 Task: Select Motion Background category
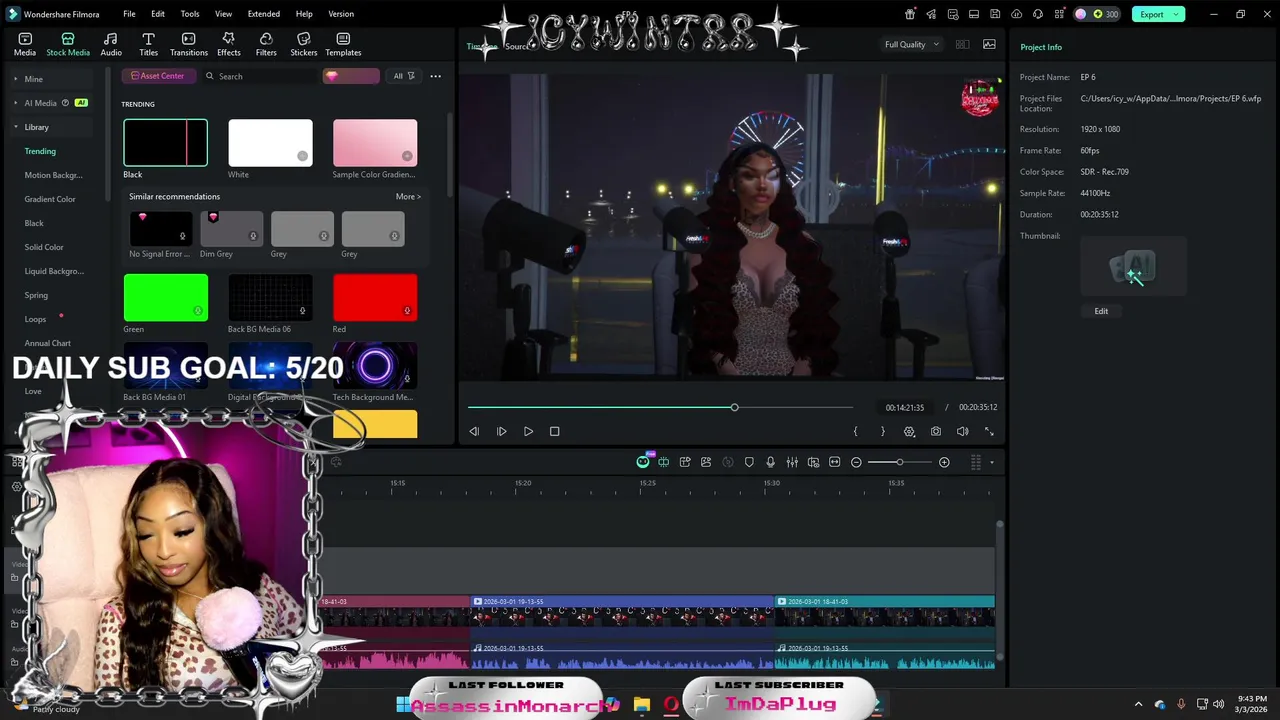(53, 175)
